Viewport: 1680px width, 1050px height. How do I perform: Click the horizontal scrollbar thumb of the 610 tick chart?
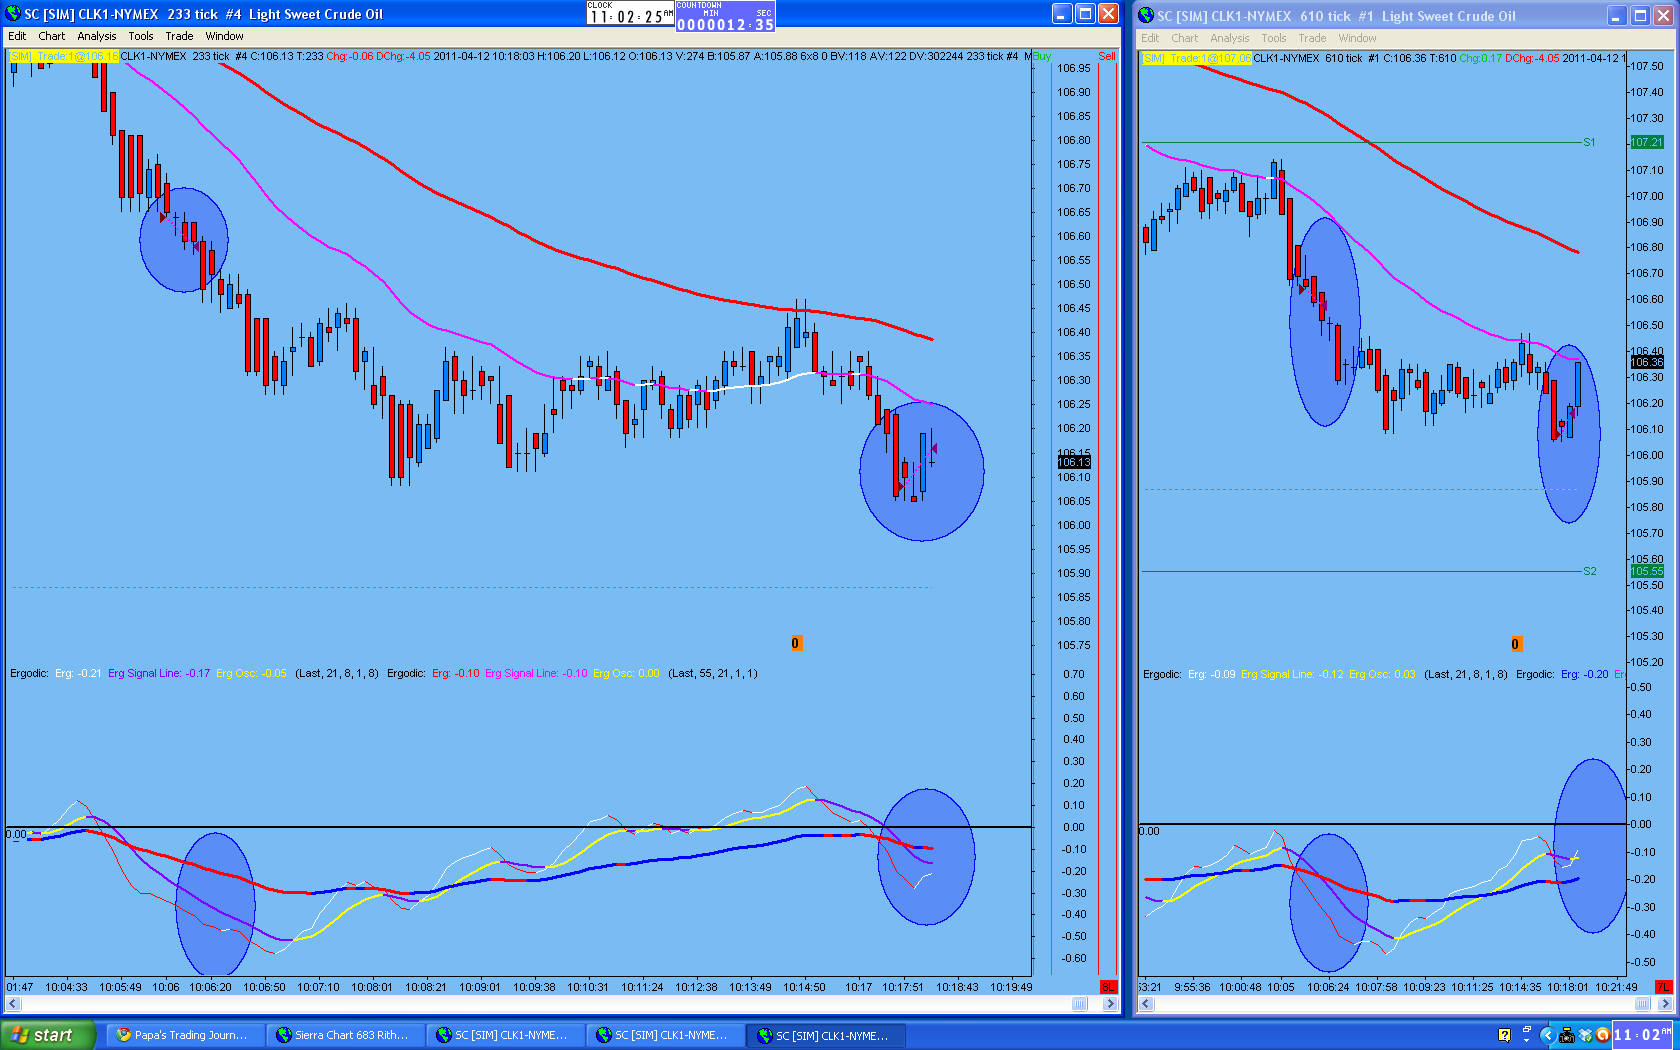point(1643,1004)
